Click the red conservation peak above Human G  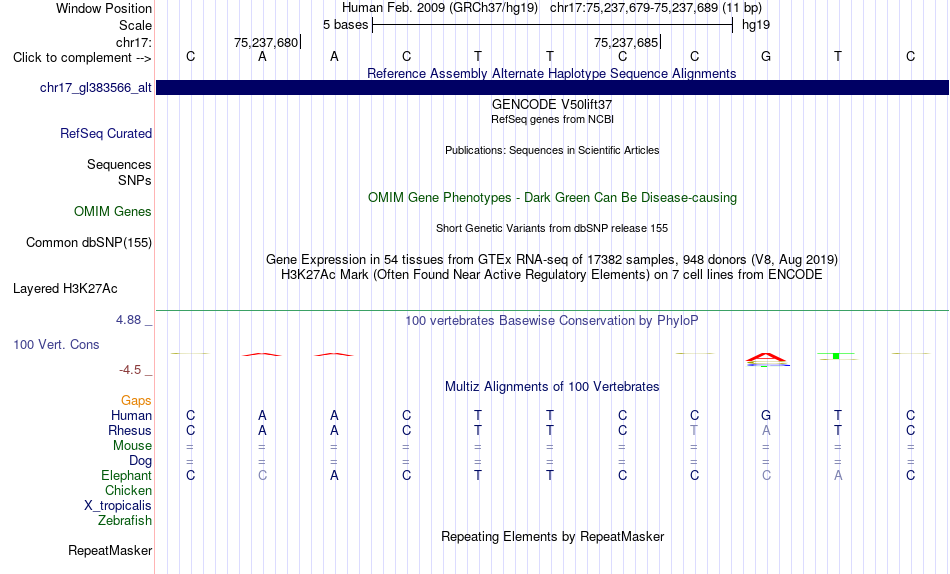coord(766,357)
